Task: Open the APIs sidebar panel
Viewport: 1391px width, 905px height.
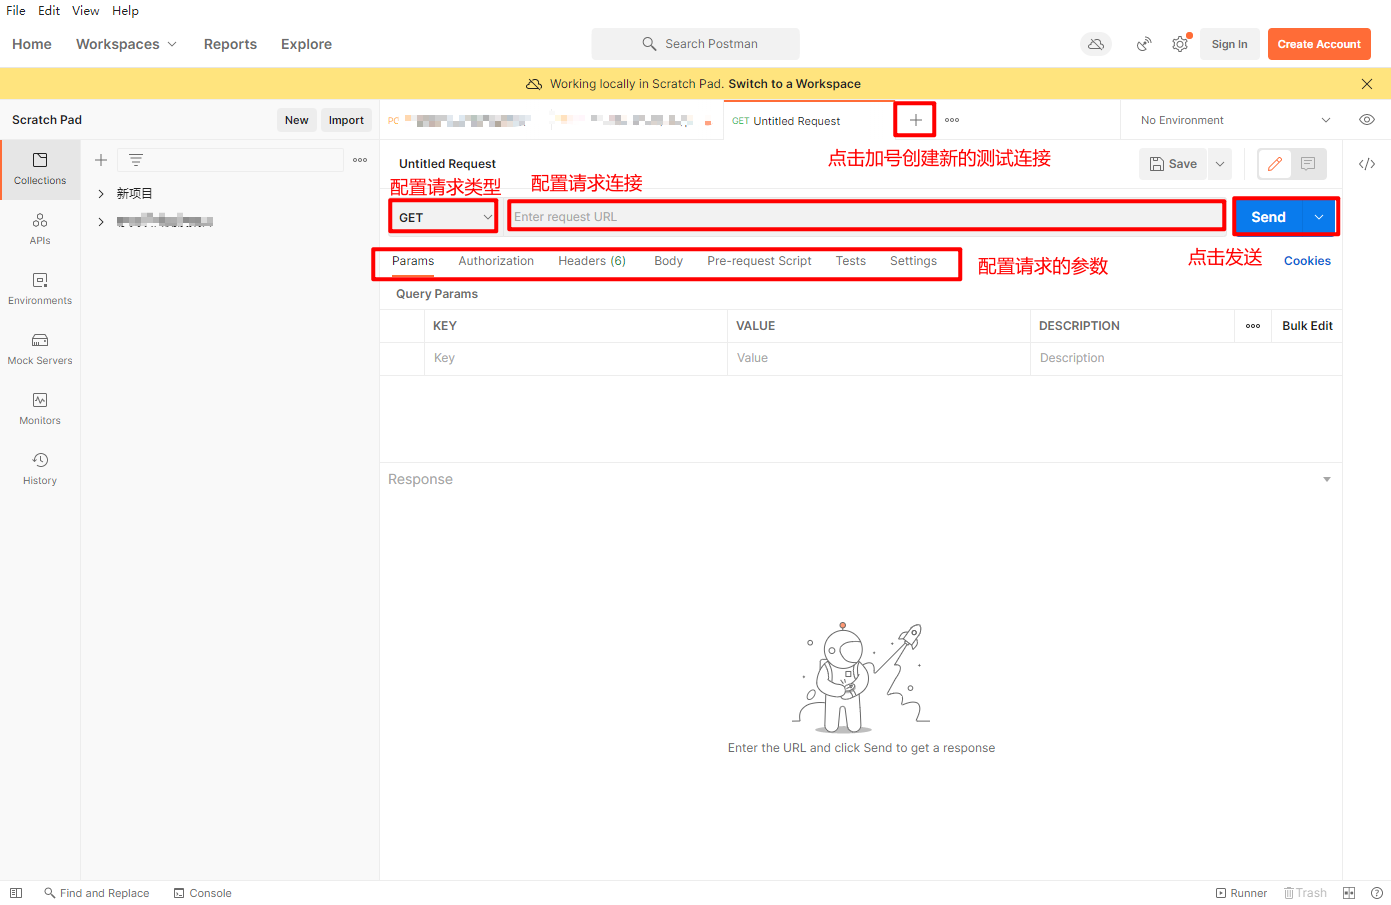Action: pyautogui.click(x=40, y=229)
